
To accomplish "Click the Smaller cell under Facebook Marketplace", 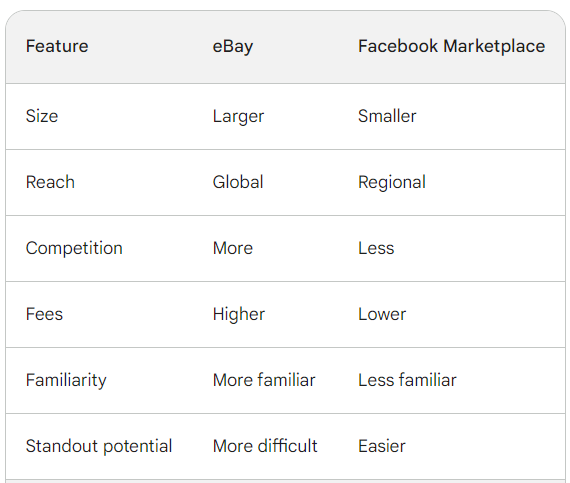I will pyautogui.click(x=387, y=116).
